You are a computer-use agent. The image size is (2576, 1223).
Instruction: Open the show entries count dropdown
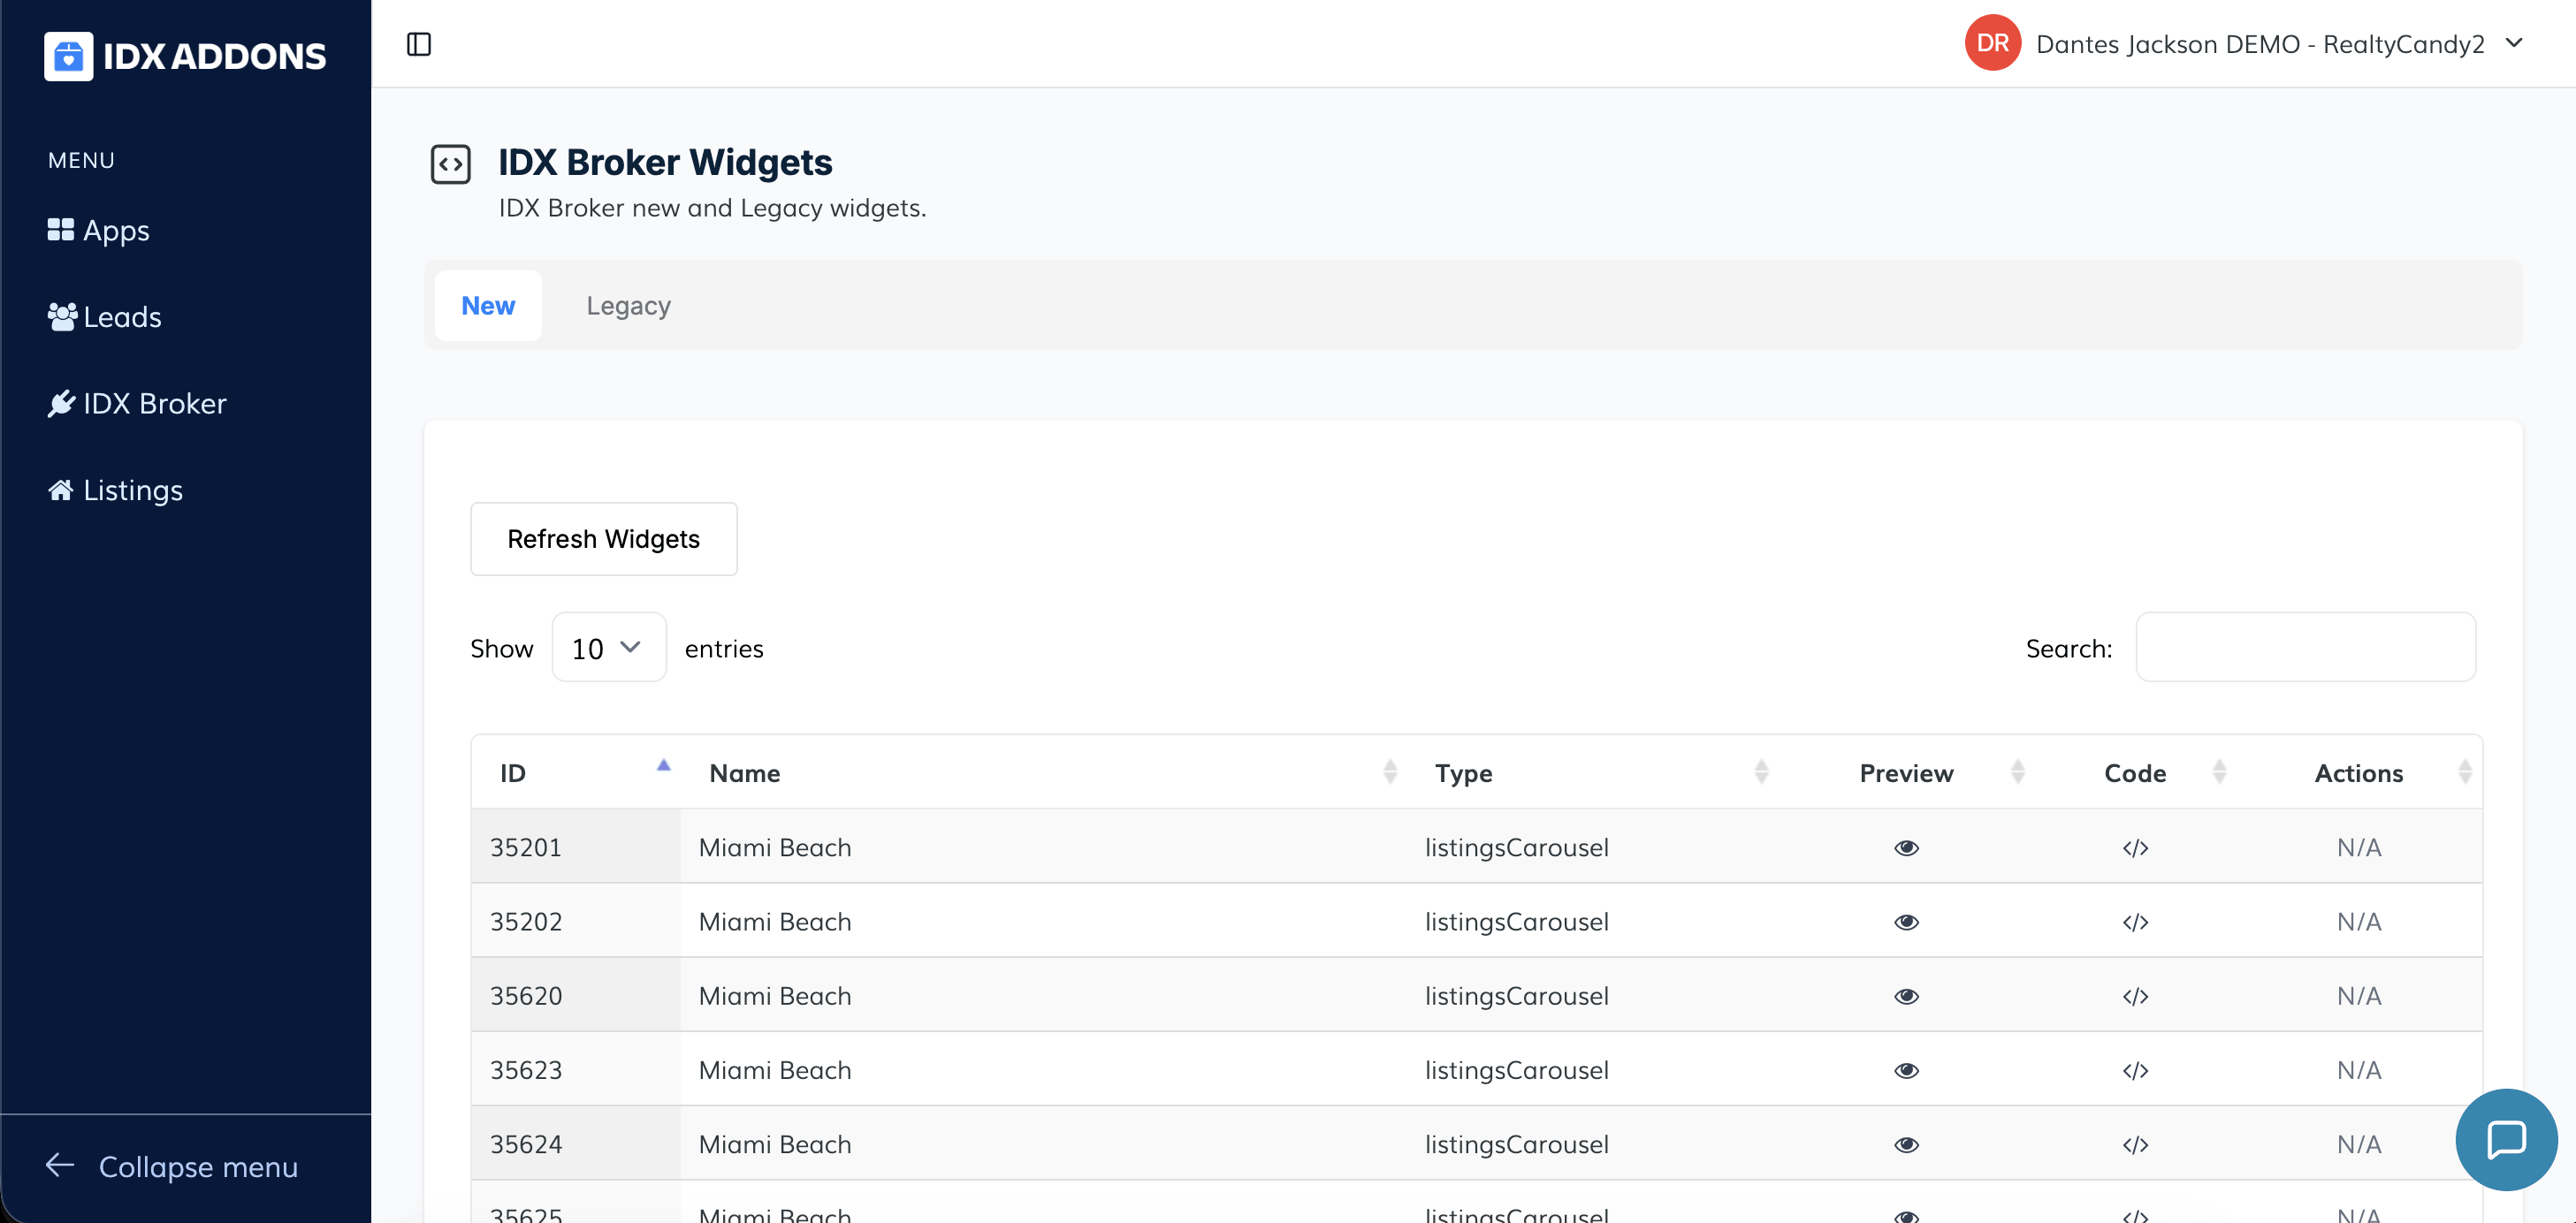click(608, 648)
